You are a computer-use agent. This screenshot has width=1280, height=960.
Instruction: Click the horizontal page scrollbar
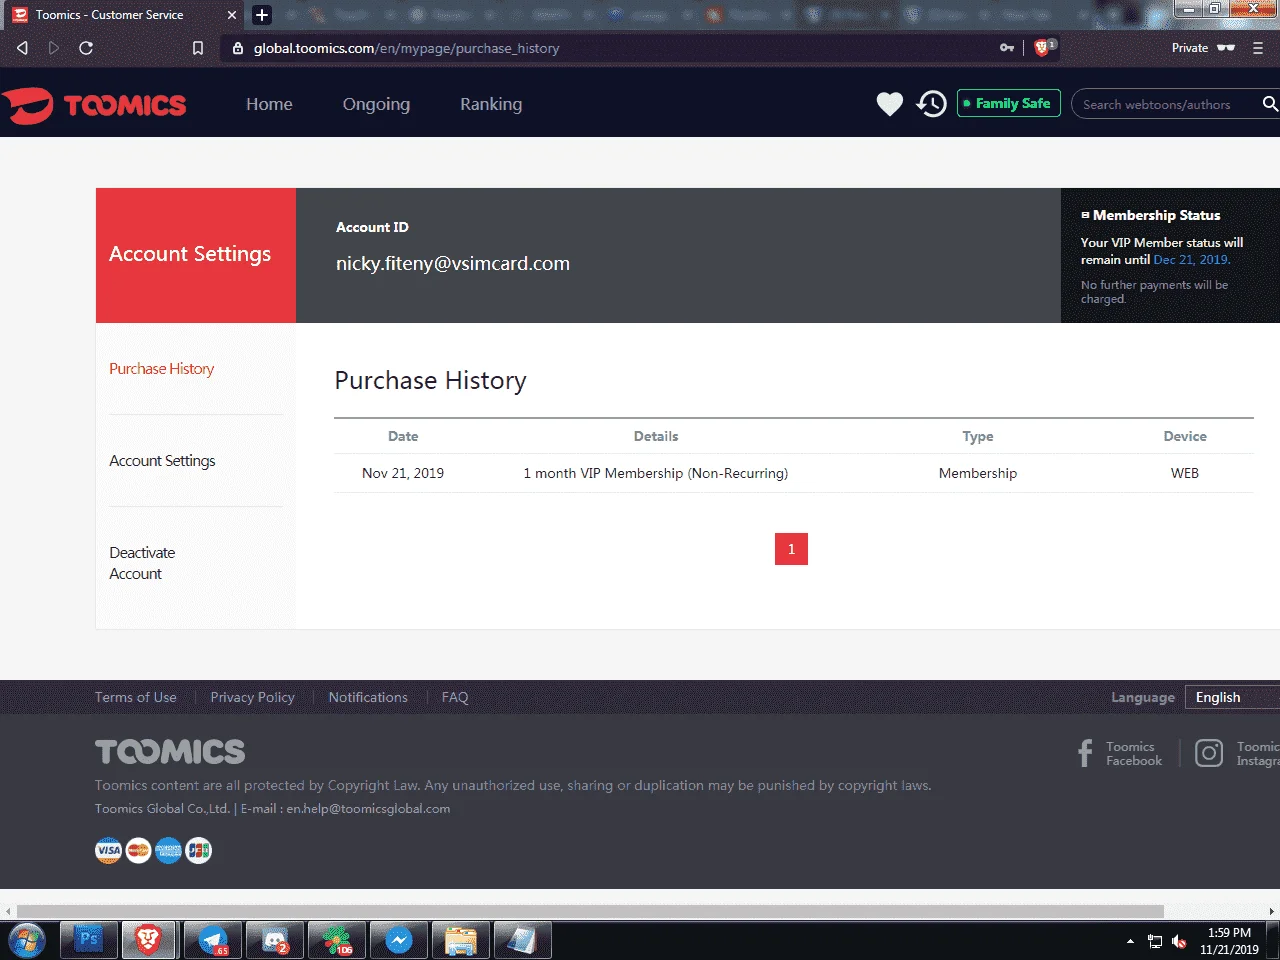coord(590,911)
